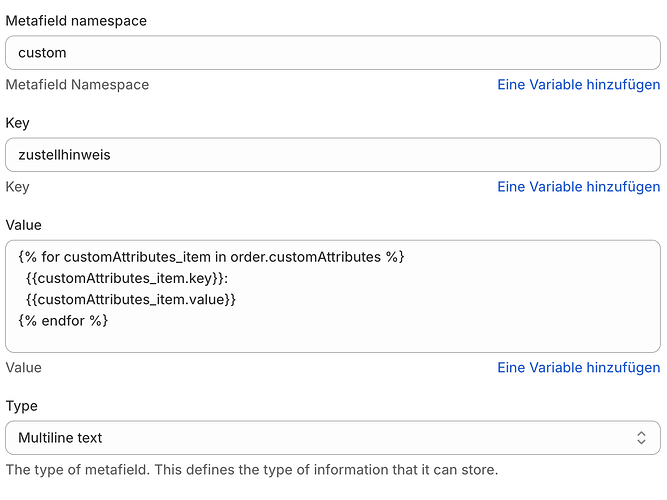This screenshot has width=667, height=500.
Task: Click the '{{customAttributes_item.value}}' line
Action: click(x=130, y=299)
